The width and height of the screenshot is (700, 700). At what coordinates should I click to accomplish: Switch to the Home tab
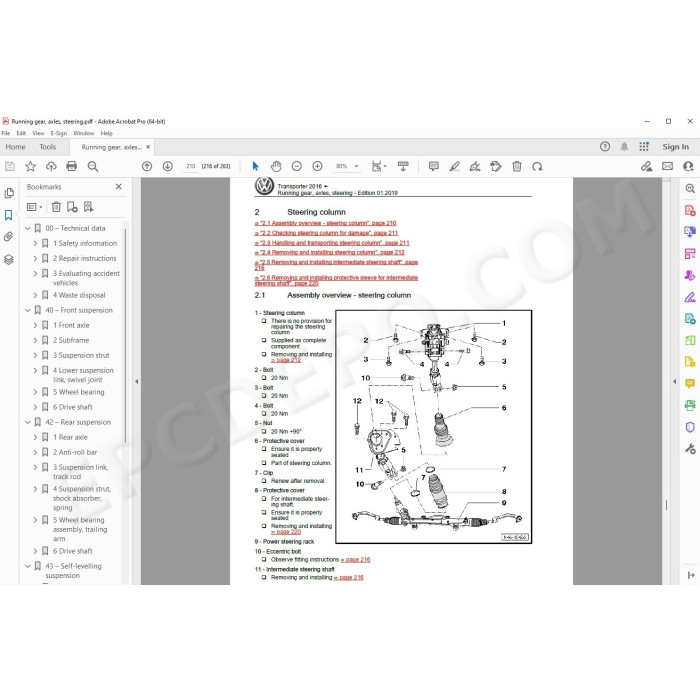point(15,147)
